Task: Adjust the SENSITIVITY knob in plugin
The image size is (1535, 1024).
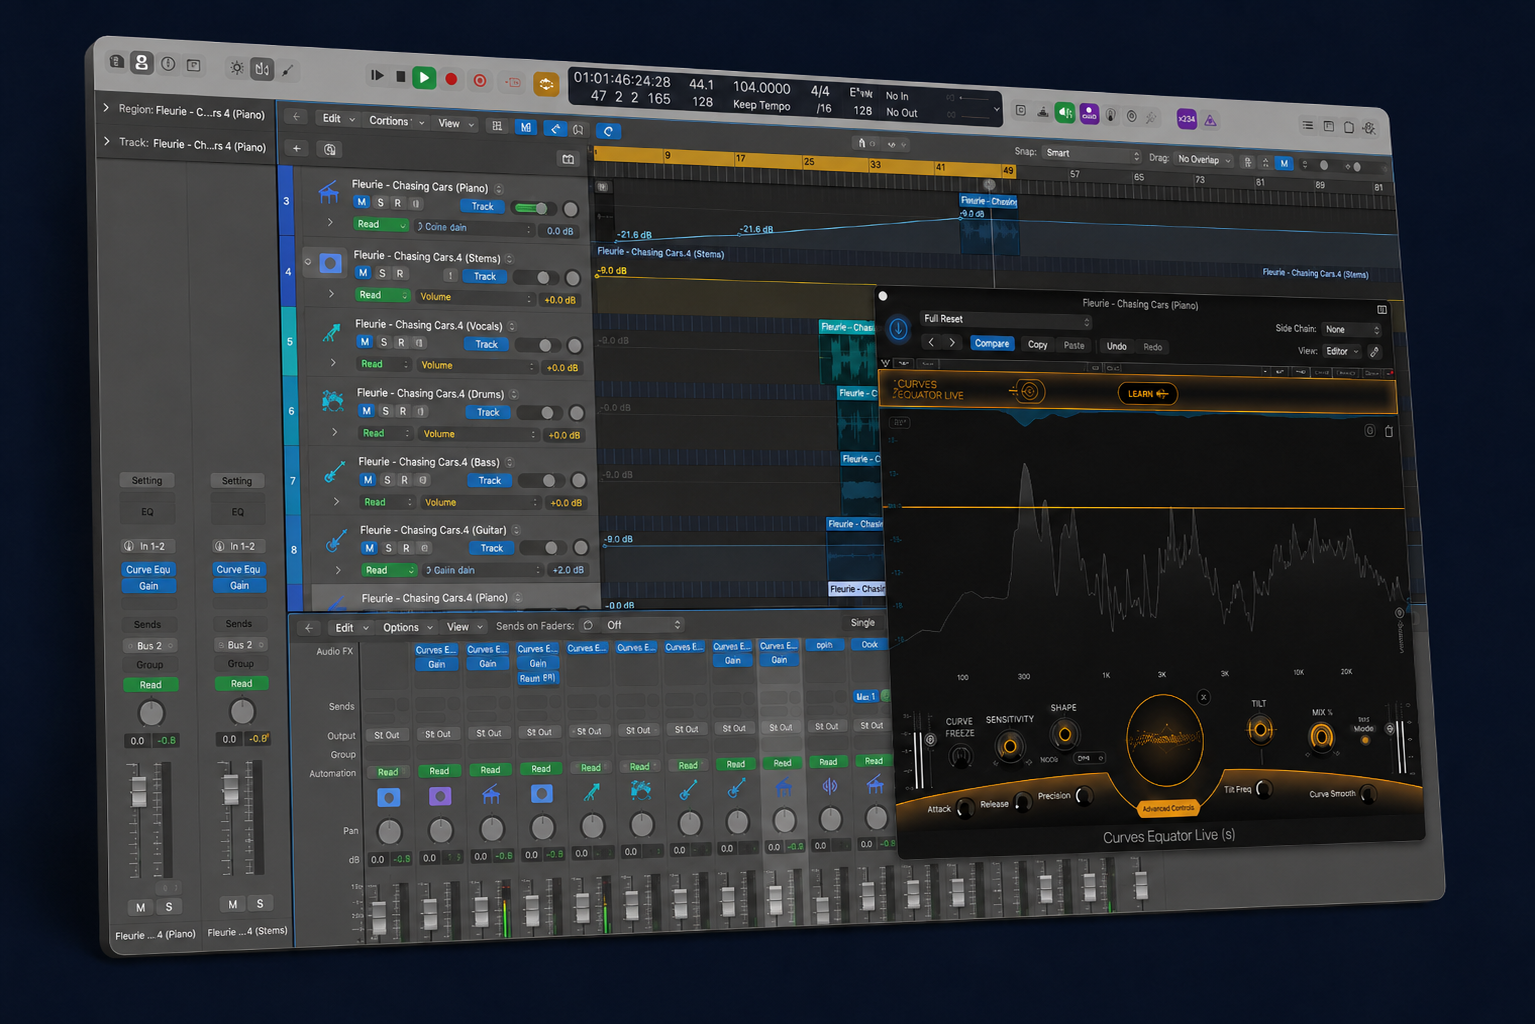Action: point(1009,746)
